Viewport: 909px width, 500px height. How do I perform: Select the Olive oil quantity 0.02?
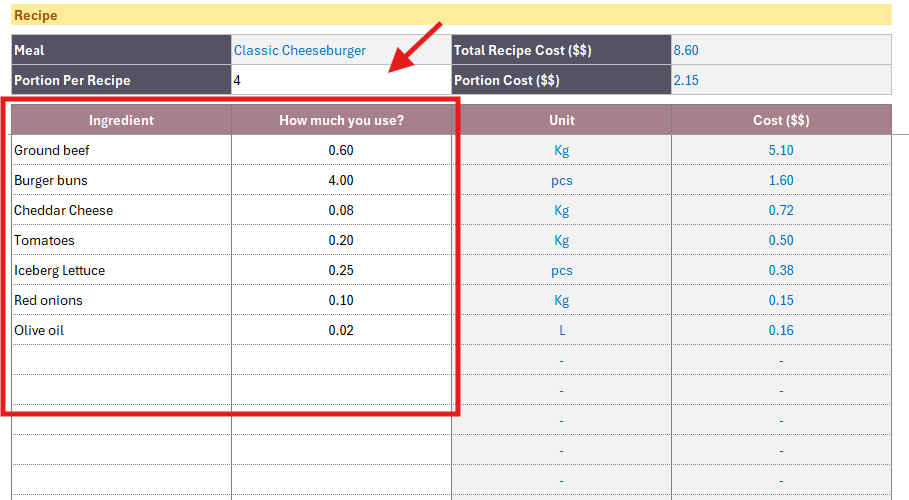pyautogui.click(x=341, y=330)
